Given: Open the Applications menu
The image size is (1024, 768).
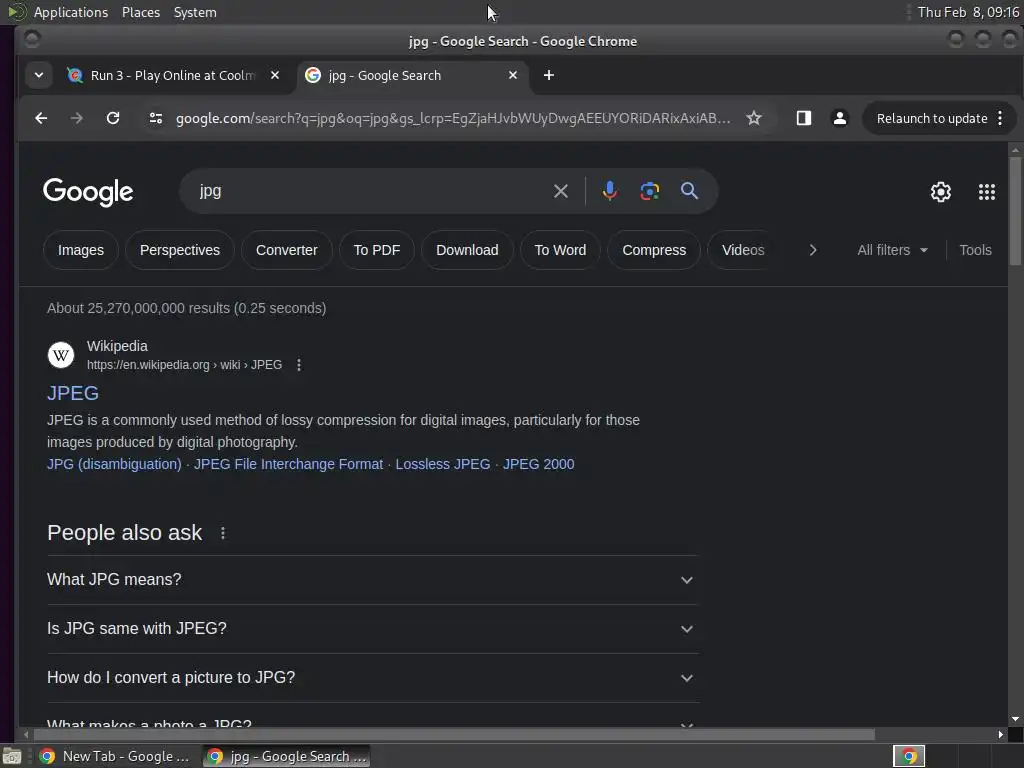Looking at the screenshot, I should pos(71,12).
